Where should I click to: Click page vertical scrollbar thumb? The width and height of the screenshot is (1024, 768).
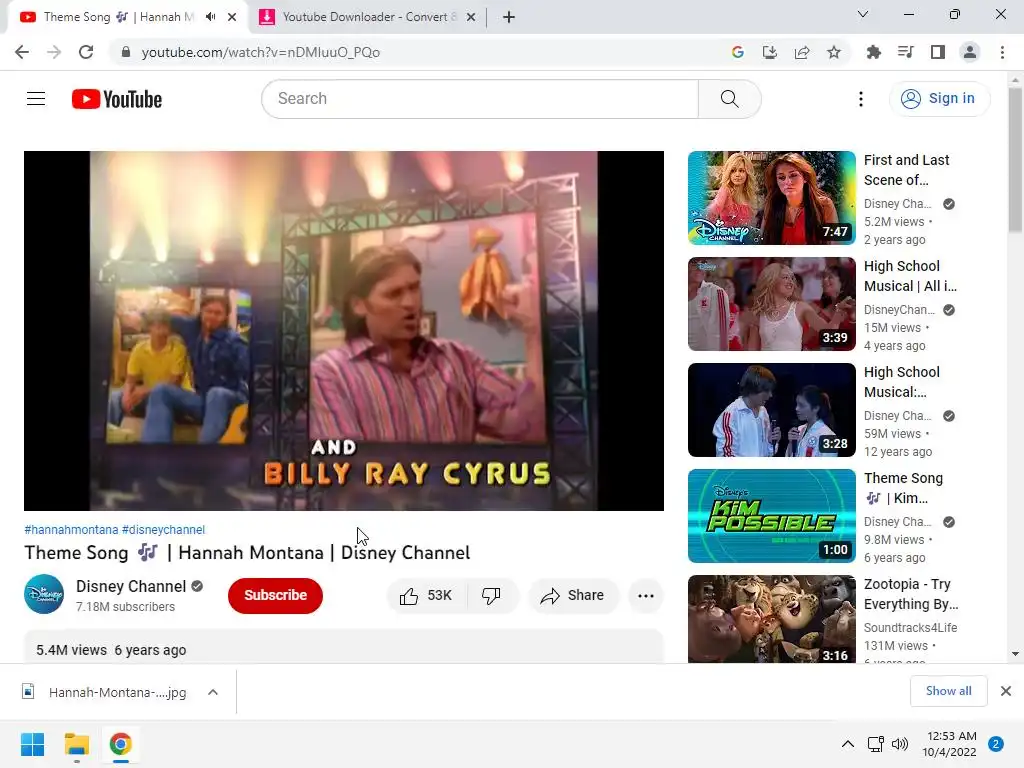pos(1015,160)
